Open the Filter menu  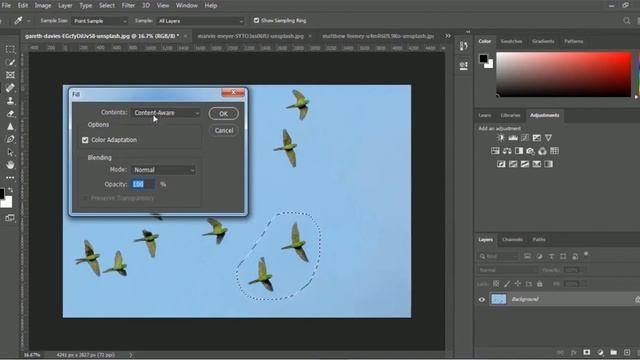[128, 5]
